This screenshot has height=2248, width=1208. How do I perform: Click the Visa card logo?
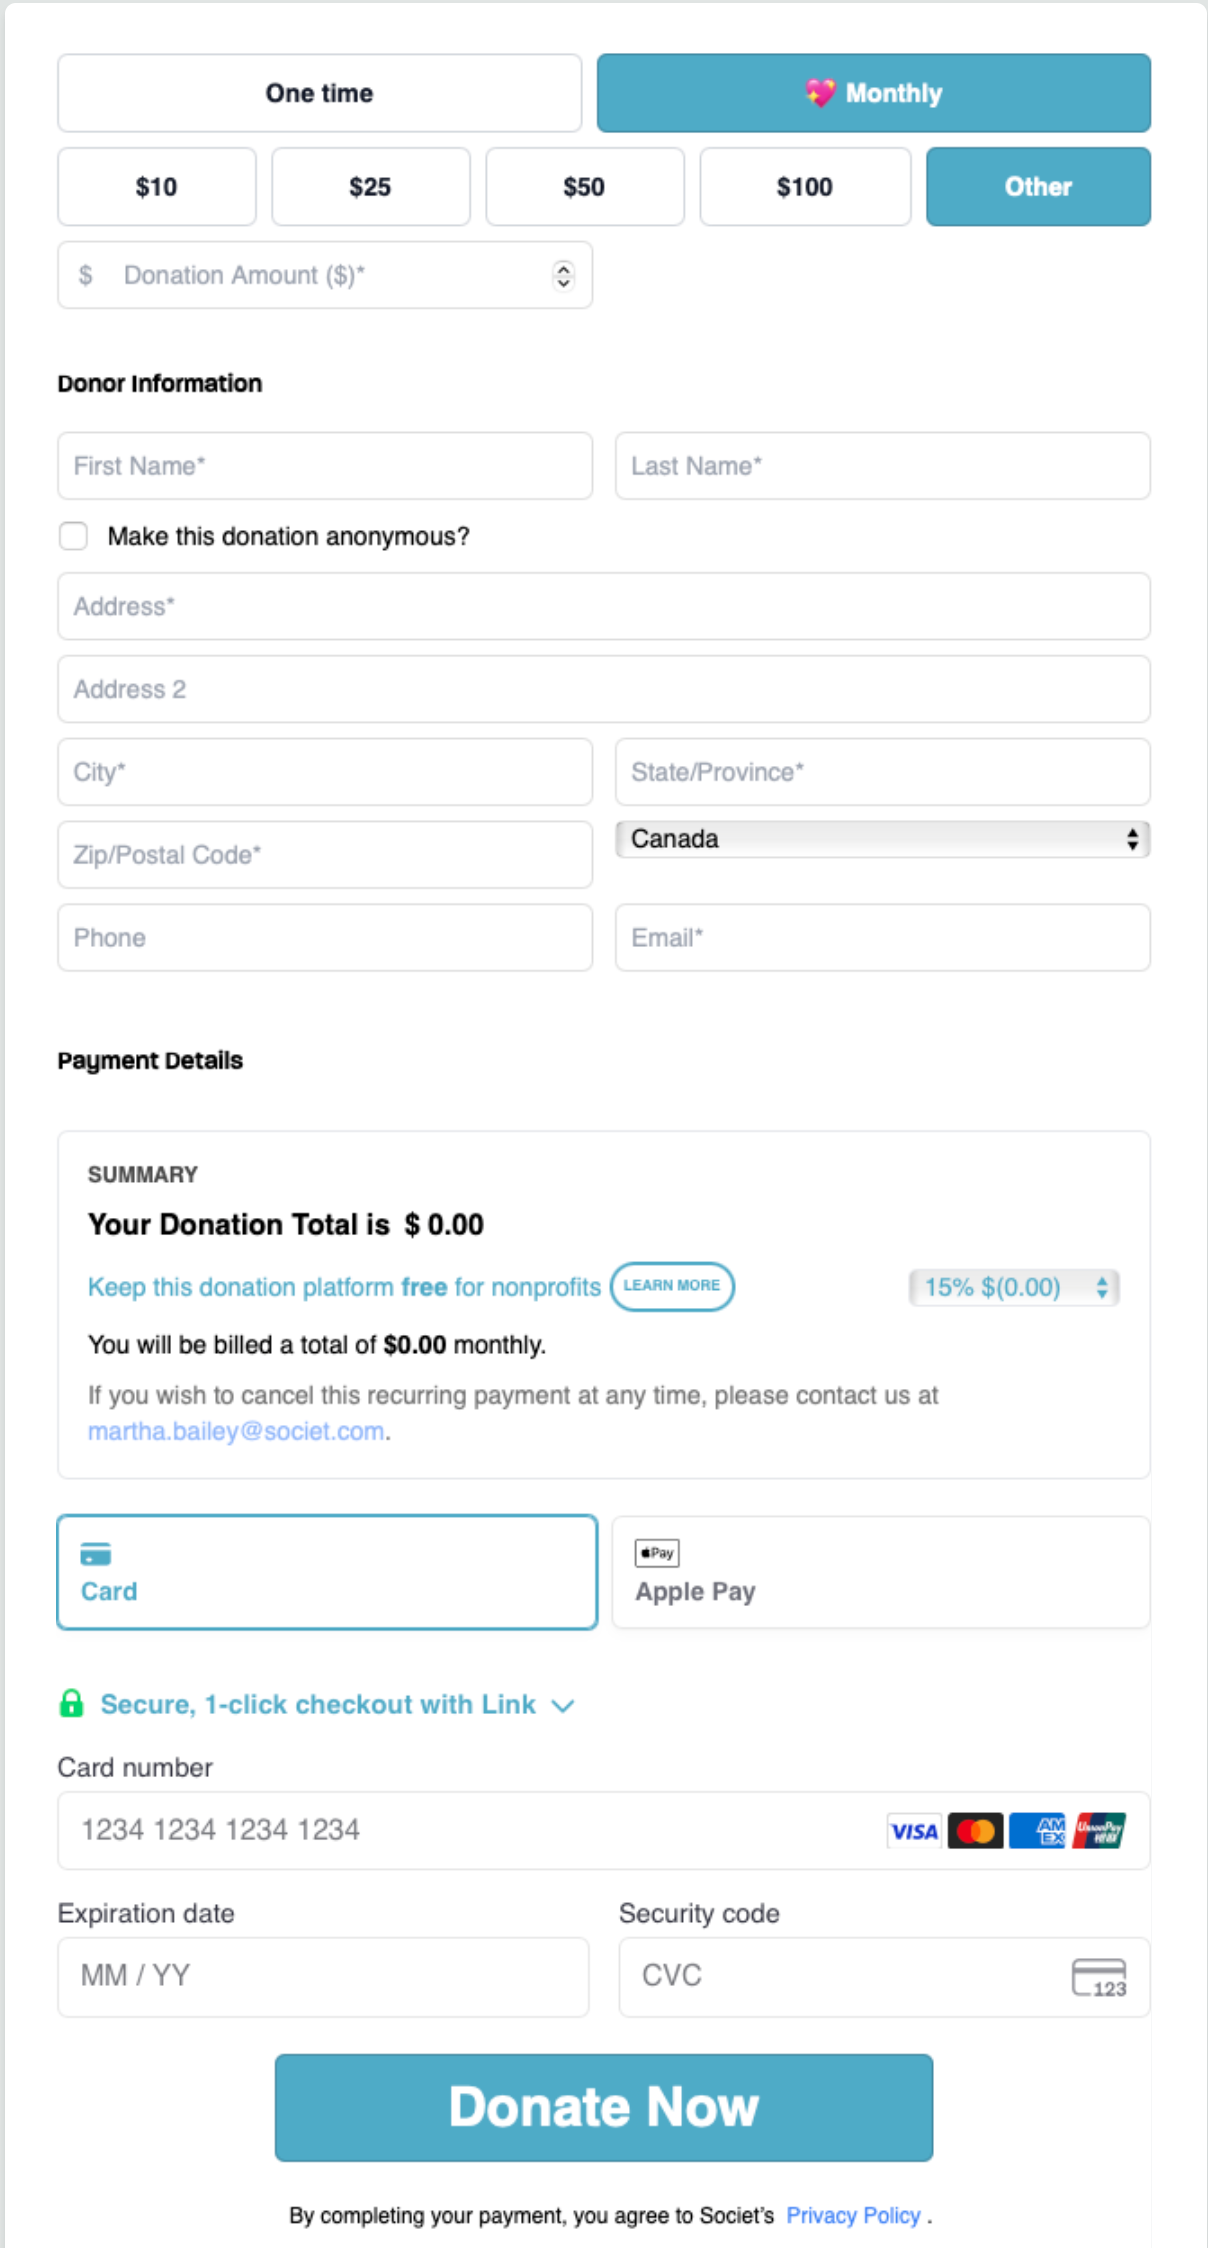[914, 1831]
